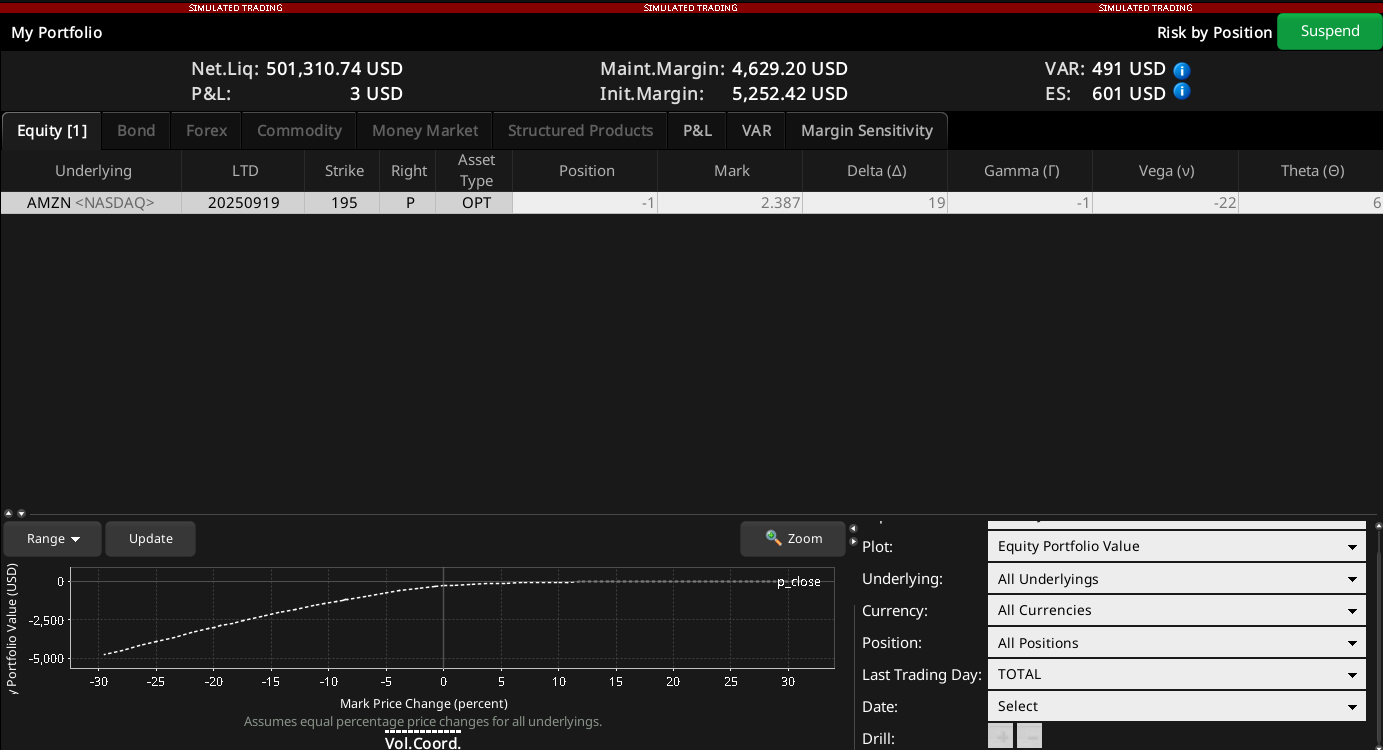Sort by Underlying column header

pos(91,171)
